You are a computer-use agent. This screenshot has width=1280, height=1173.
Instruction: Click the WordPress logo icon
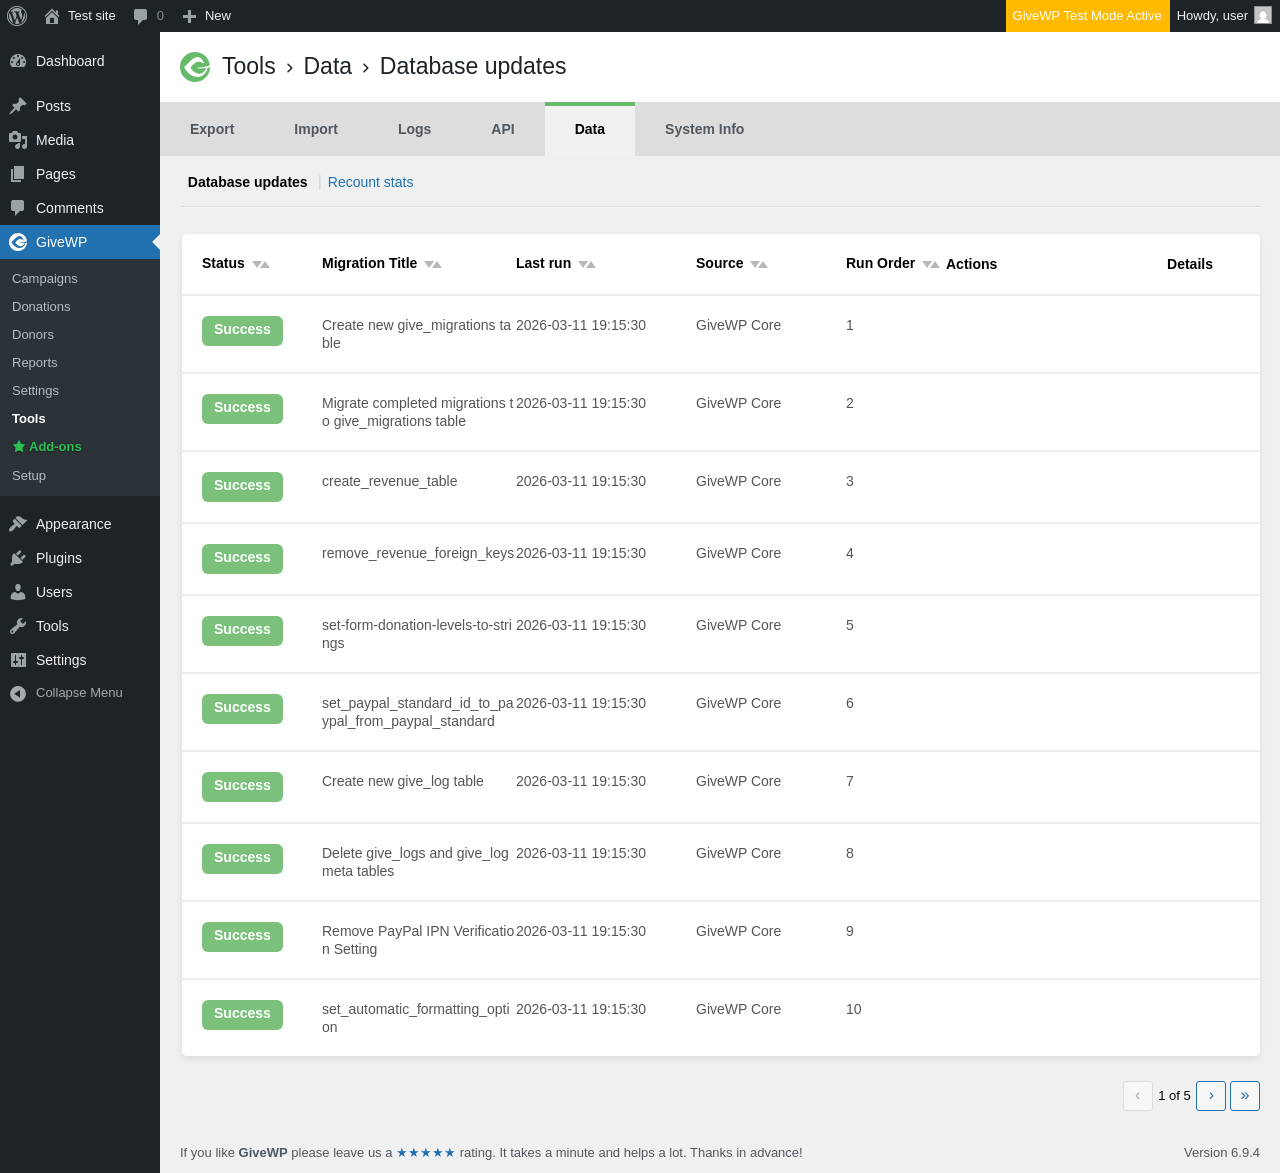coord(17,16)
